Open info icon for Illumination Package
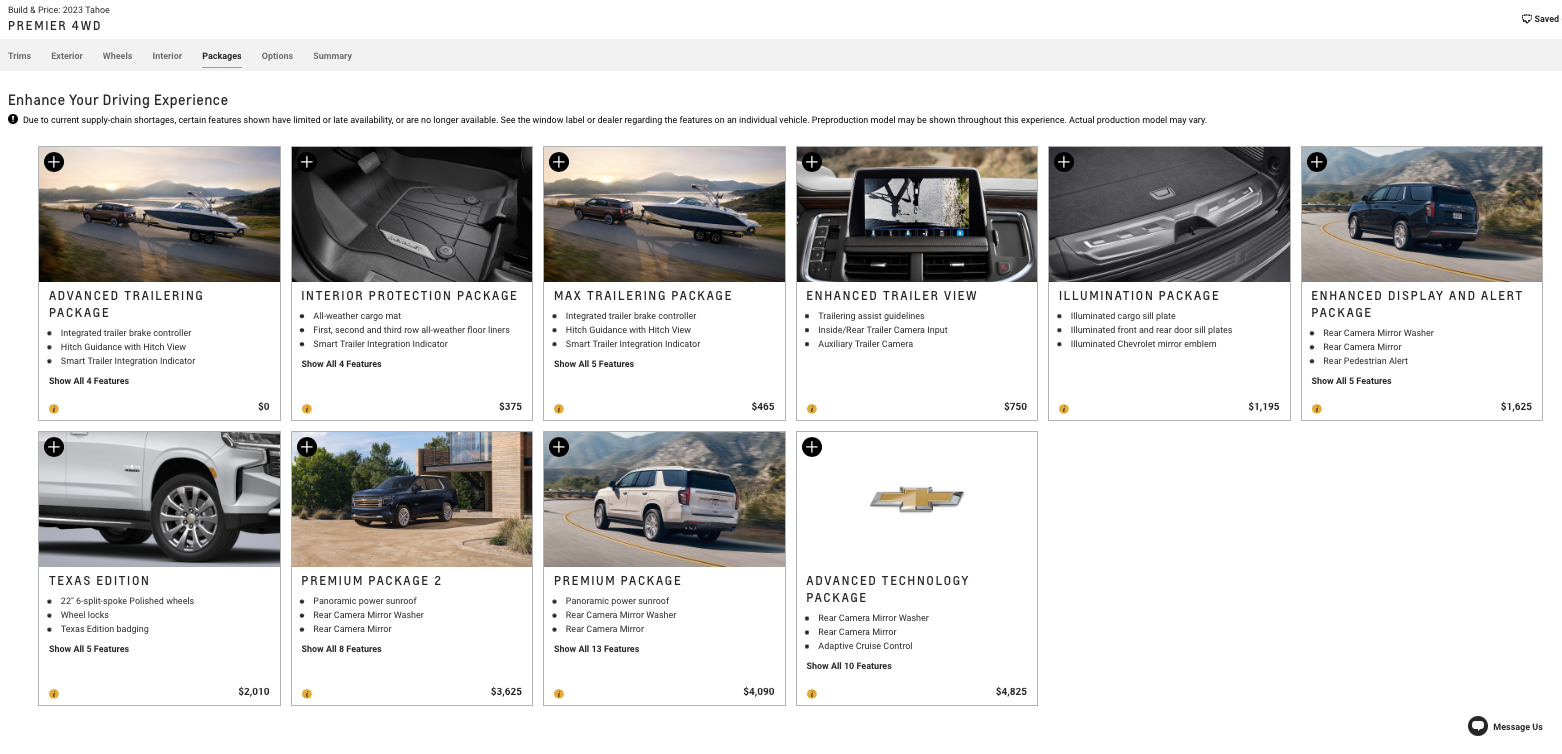Viewport: 1562px width, 754px height. [x=1064, y=409]
